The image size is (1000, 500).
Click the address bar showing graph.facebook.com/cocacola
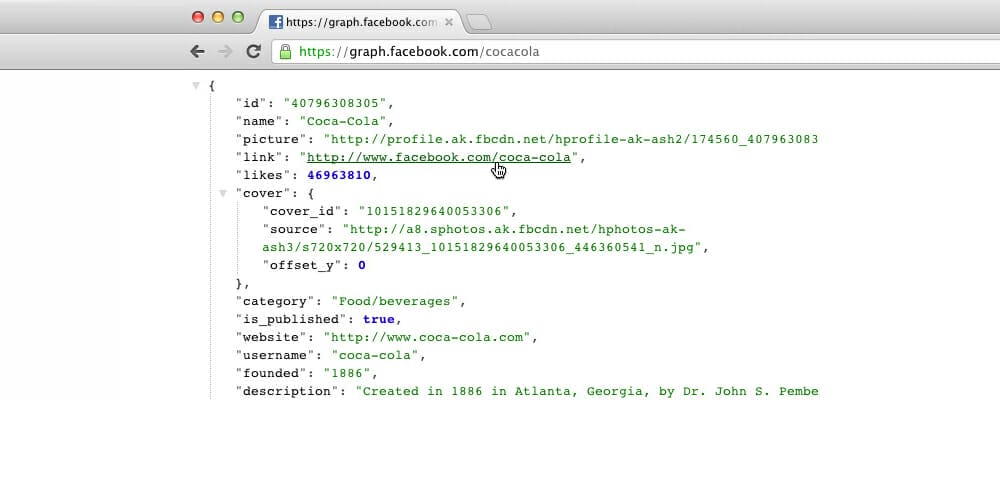coord(636,52)
